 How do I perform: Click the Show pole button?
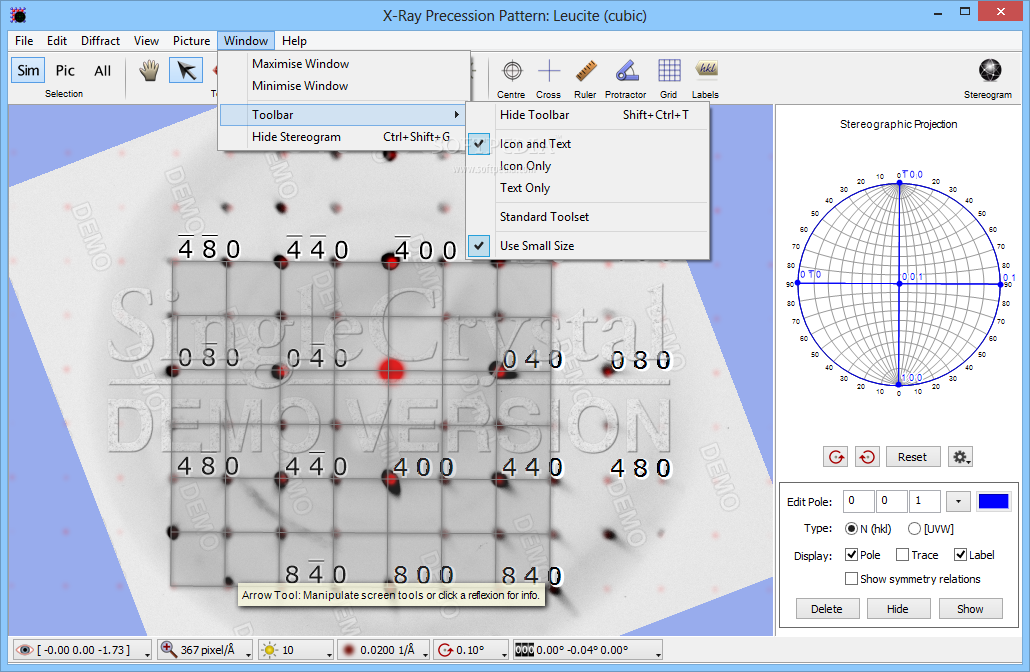tap(970, 609)
